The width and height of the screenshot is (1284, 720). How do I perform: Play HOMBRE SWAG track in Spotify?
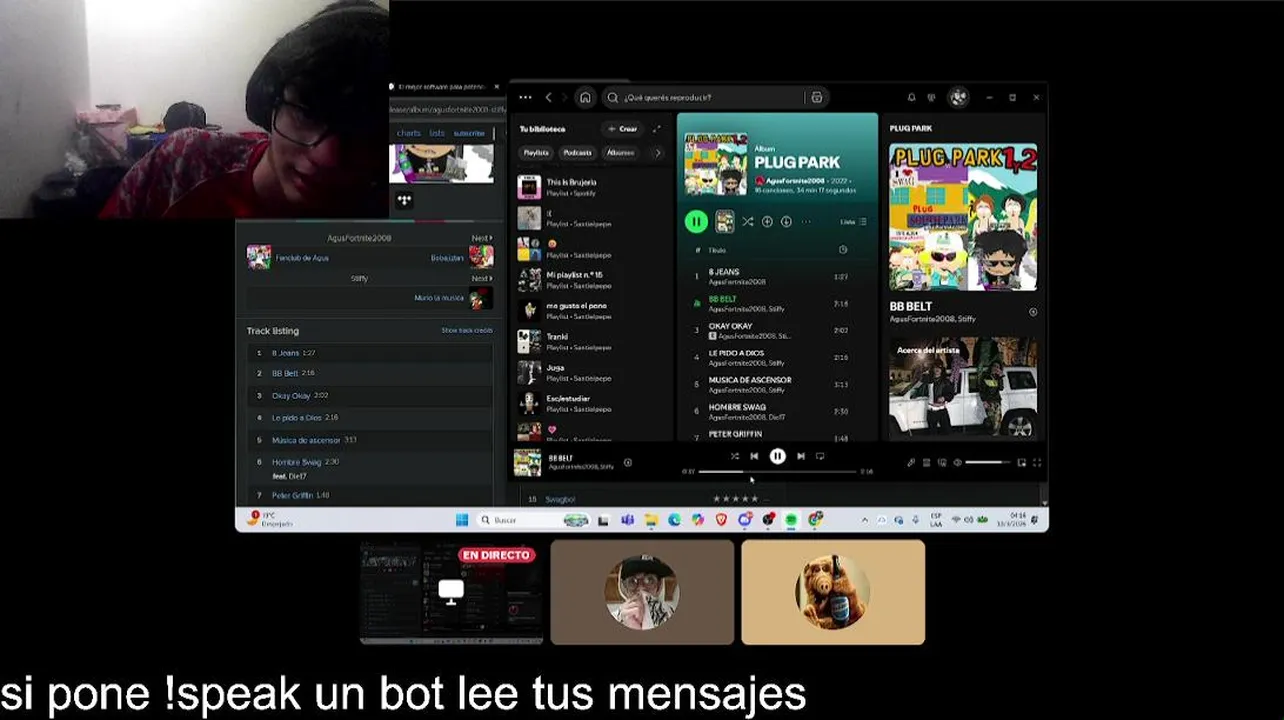pyautogui.click(x=777, y=411)
